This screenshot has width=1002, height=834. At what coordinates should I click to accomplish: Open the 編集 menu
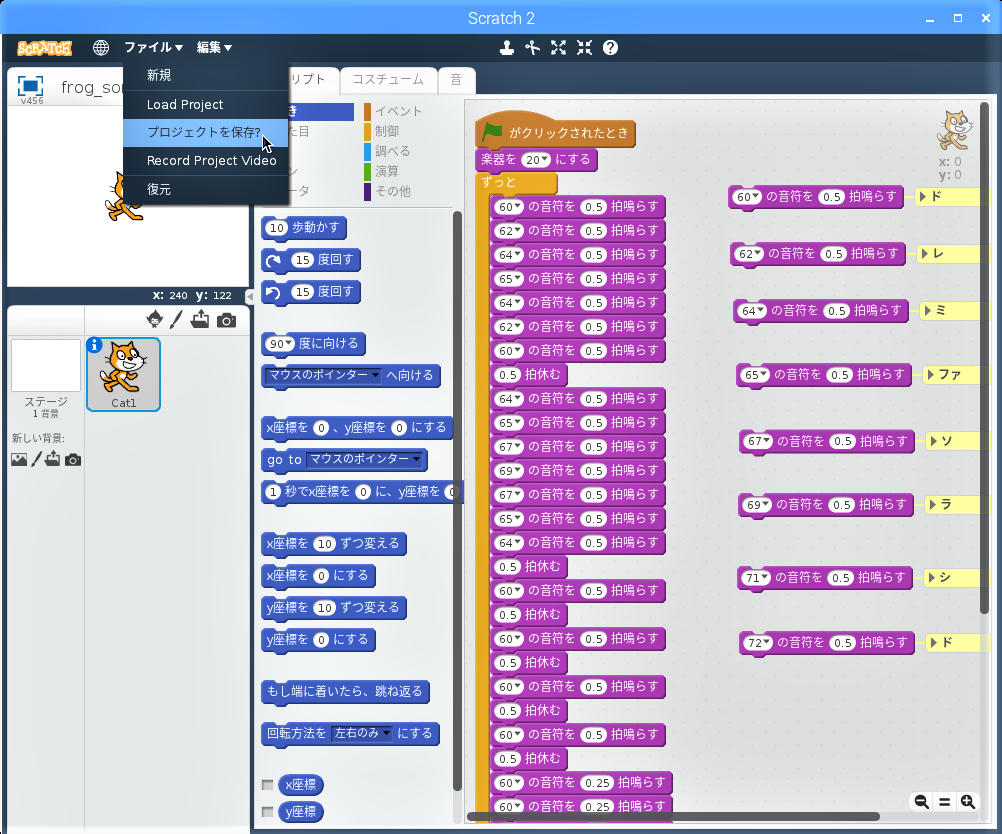(x=214, y=47)
